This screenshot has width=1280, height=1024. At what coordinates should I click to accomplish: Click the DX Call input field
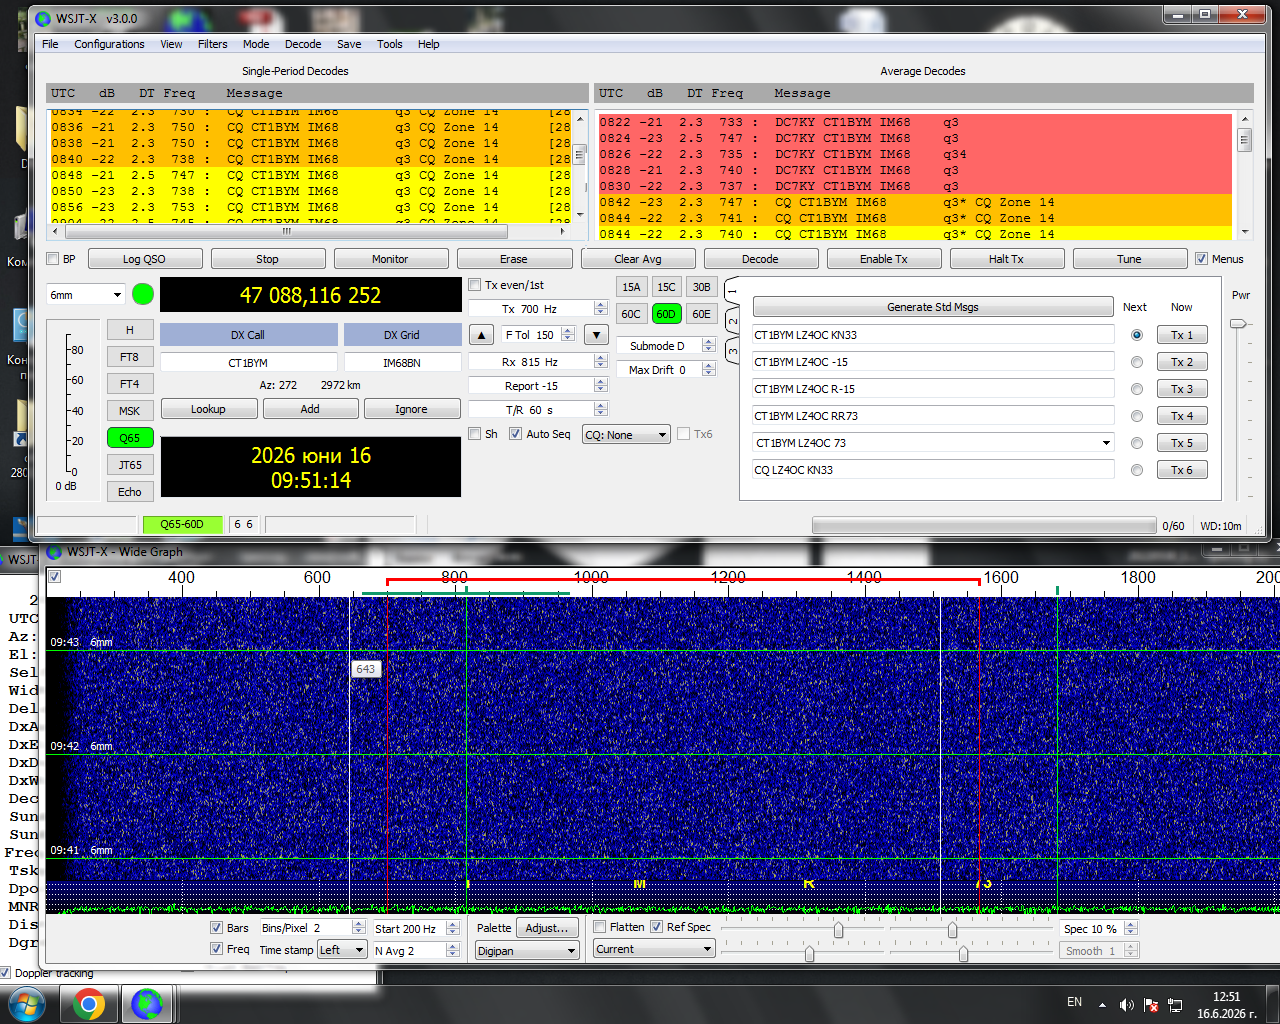tap(248, 363)
